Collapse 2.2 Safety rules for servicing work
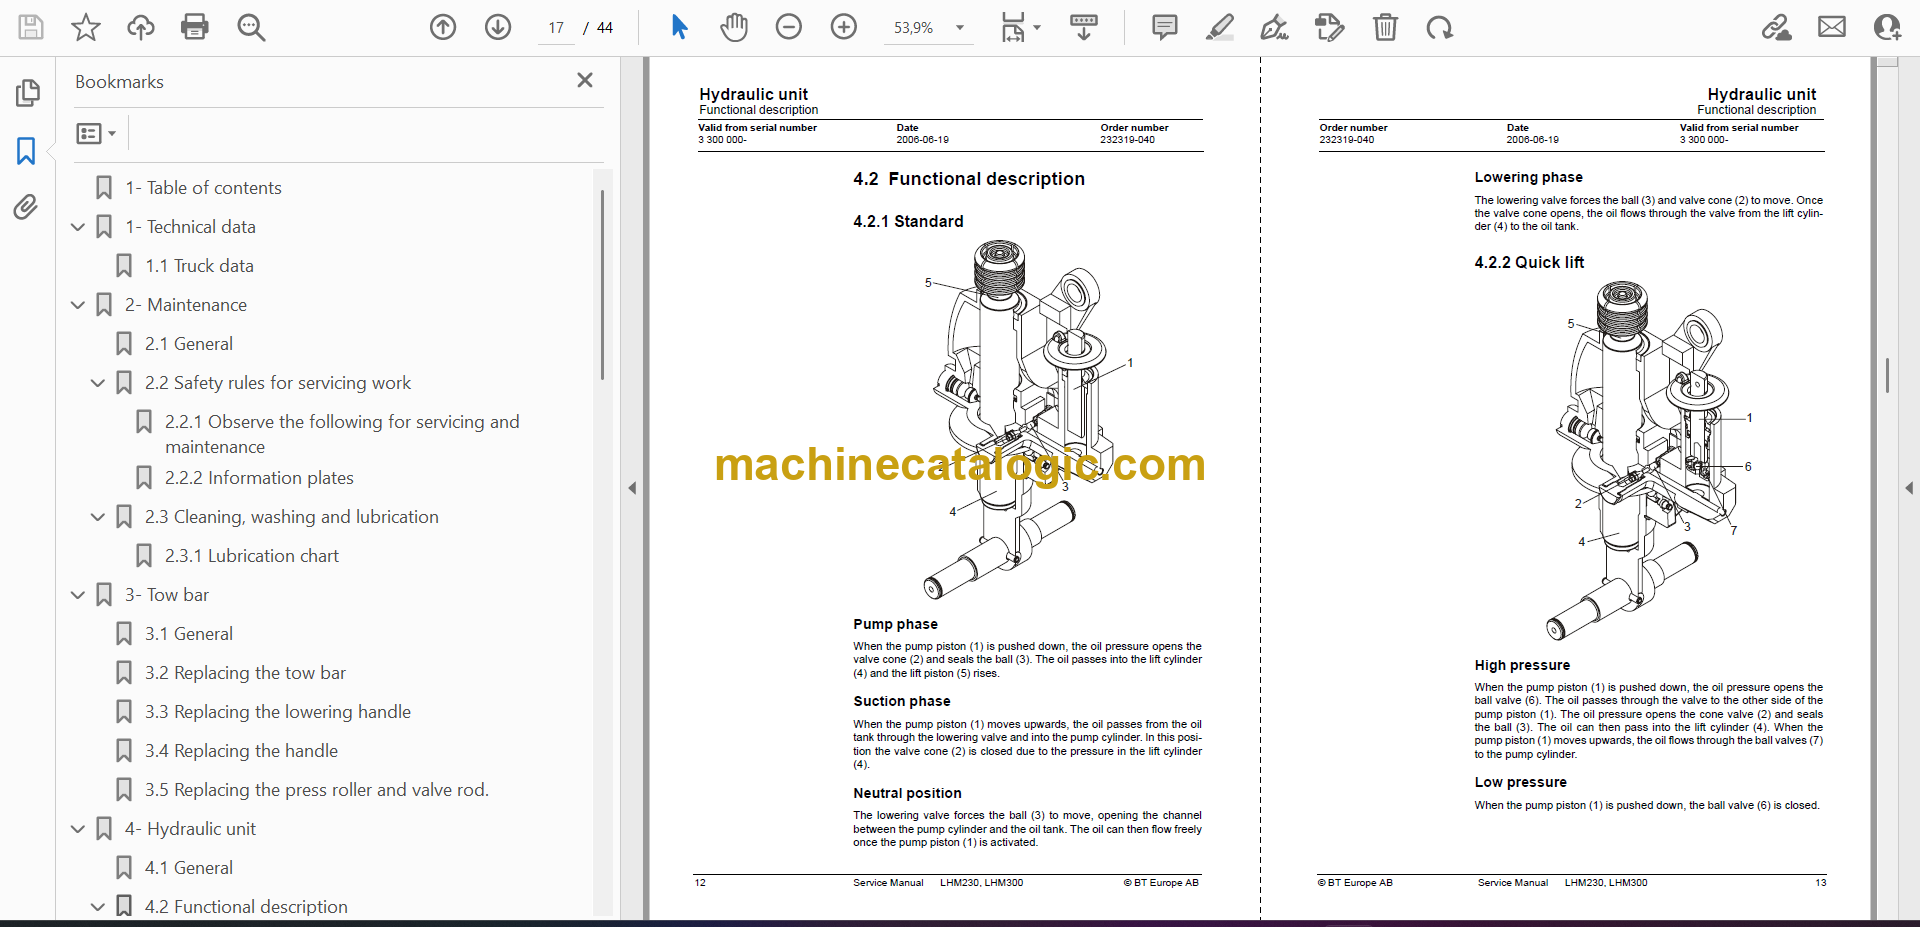The image size is (1920, 927). tap(98, 383)
